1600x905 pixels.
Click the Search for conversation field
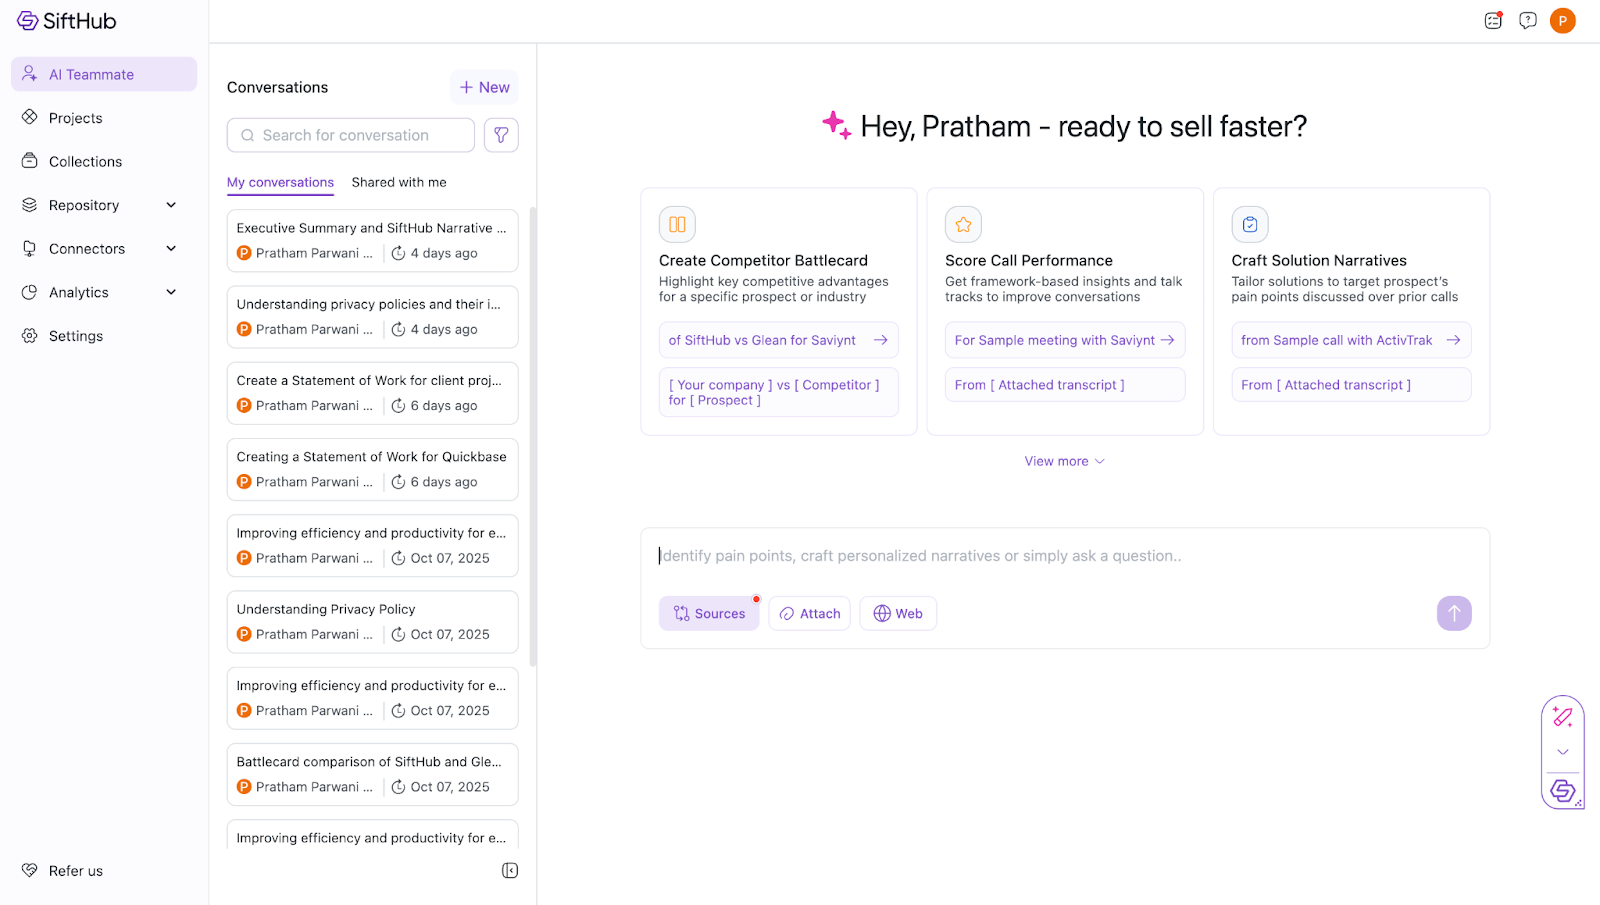click(x=351, y=135)
